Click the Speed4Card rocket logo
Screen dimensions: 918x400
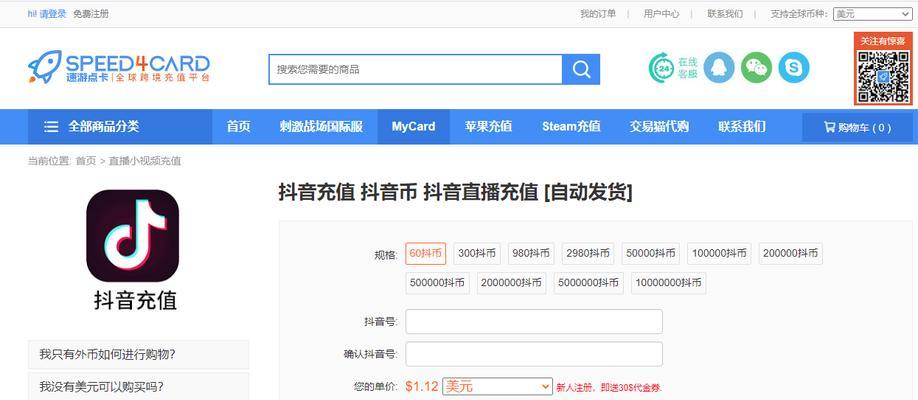[119, 66]
